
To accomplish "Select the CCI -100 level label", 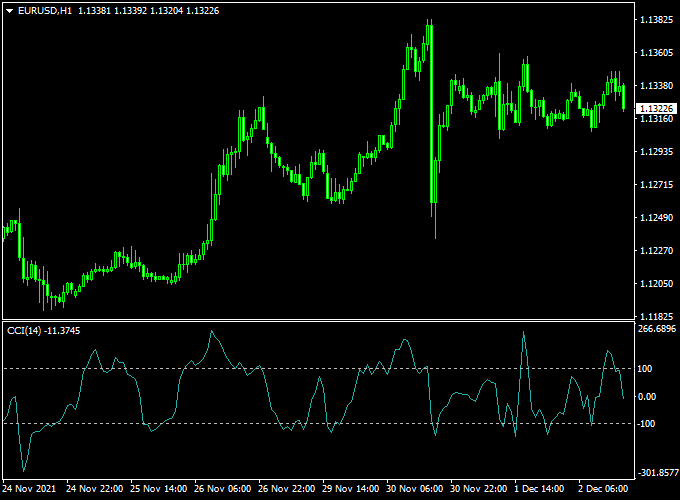I will click(646, 424).
